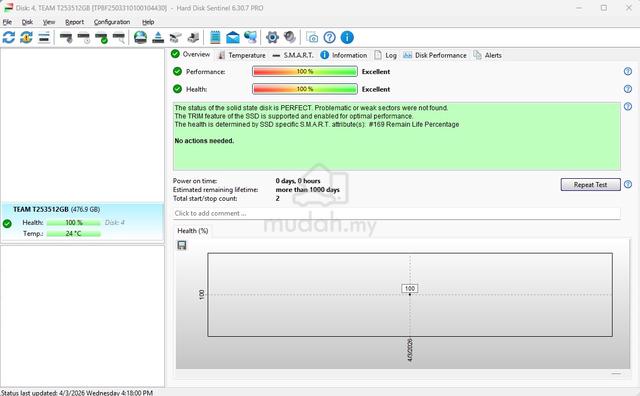Click the networked computers toolbar icon
This screenshot has height=396, width=640.
(250, 38)
